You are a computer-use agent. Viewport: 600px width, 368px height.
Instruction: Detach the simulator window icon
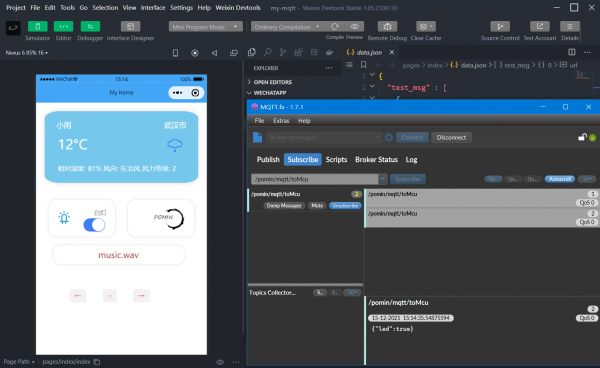click(234, 53)
